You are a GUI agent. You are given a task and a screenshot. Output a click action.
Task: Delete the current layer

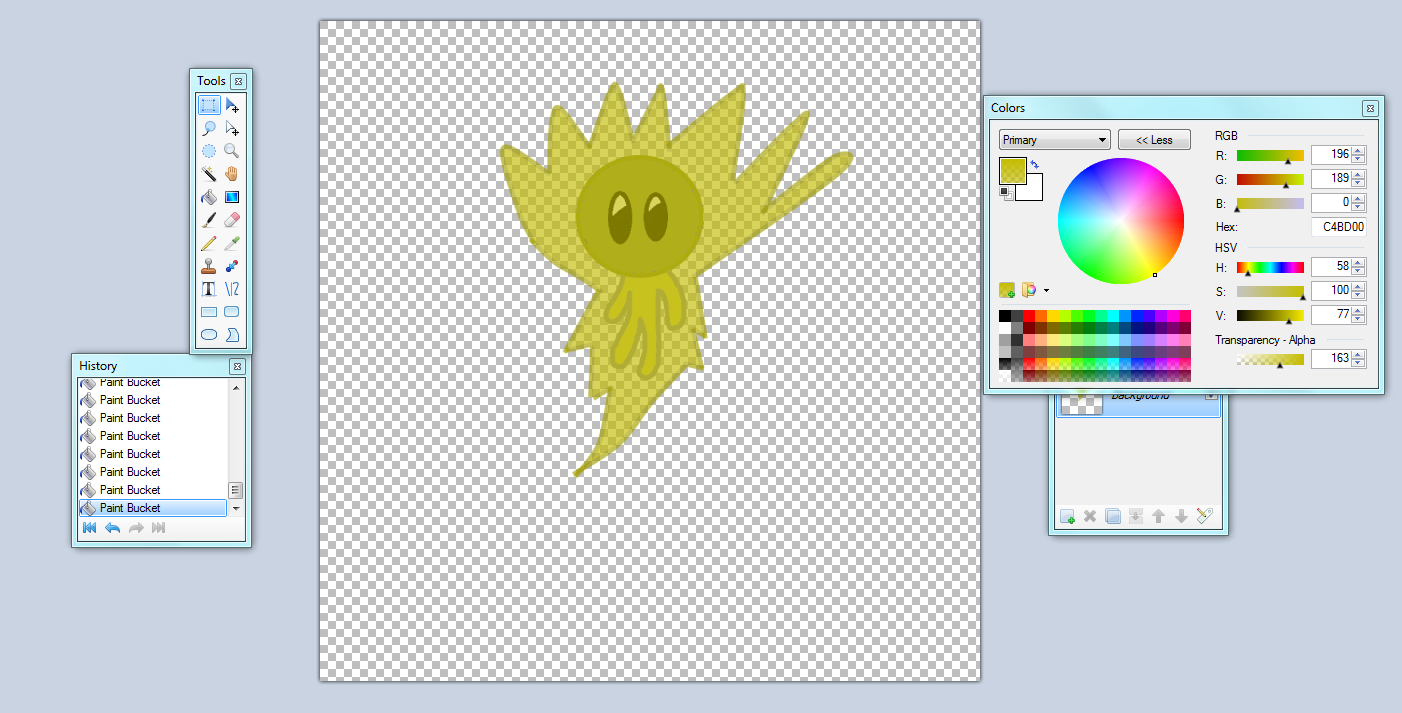tap(1090, 517)
